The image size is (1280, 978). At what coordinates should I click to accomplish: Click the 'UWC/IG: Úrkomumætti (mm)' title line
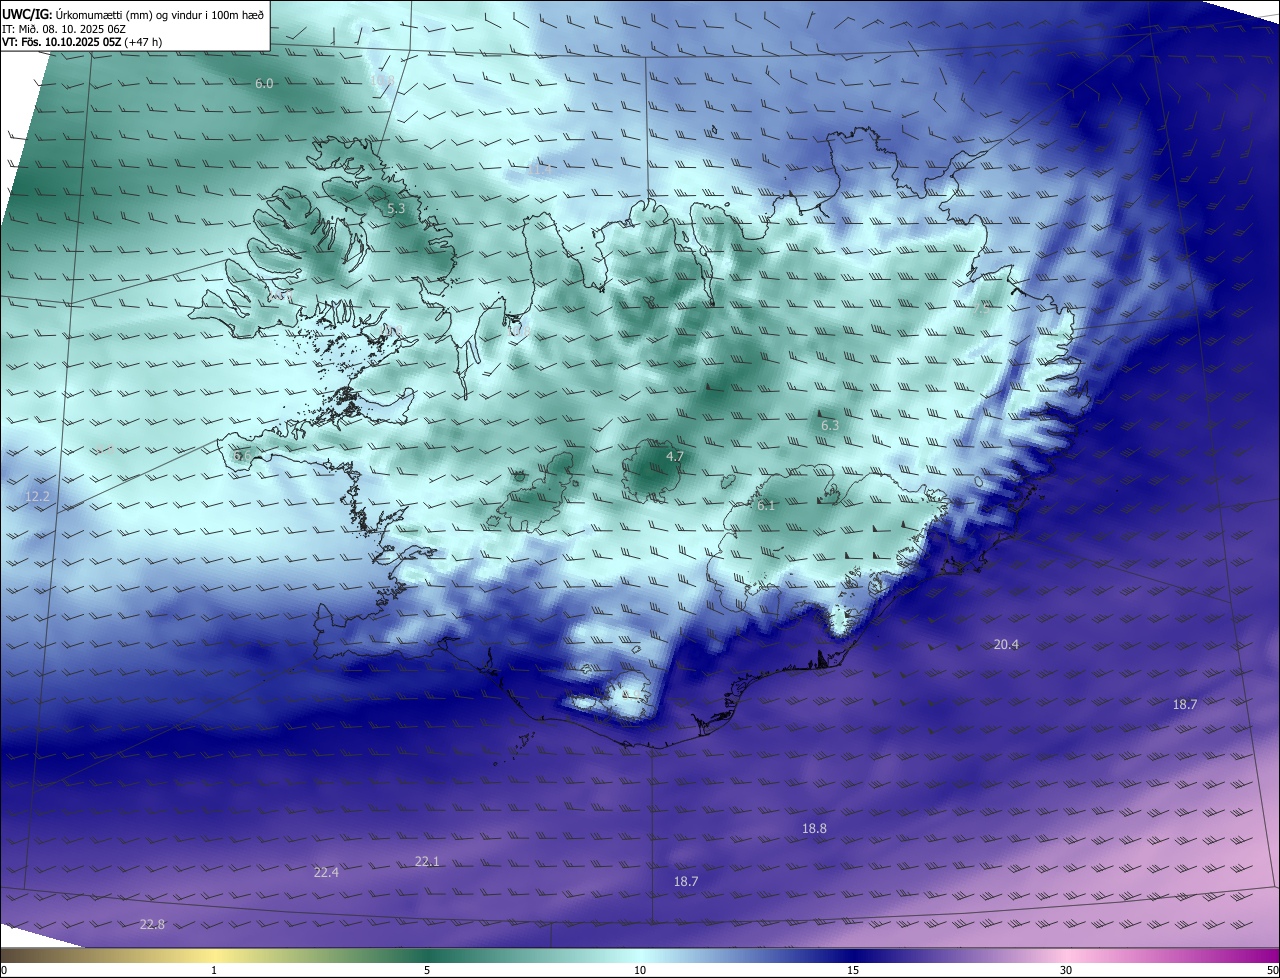(133, 15)
